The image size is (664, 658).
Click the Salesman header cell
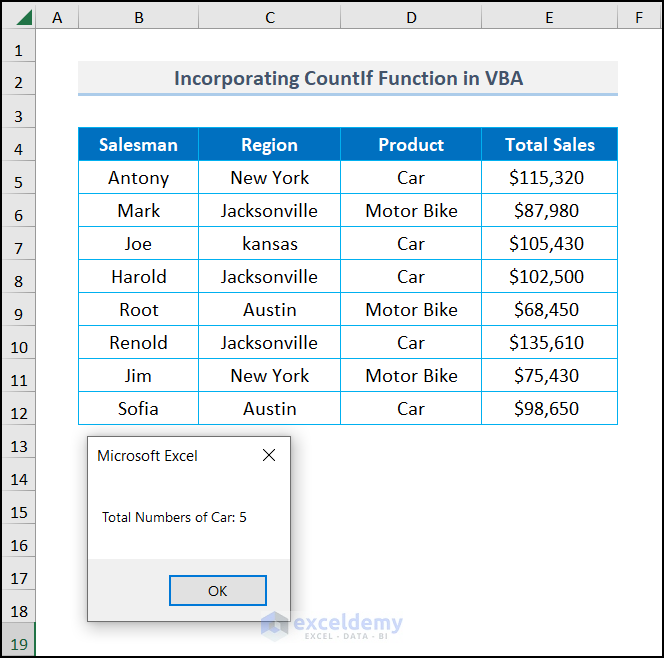click(138, 145)
